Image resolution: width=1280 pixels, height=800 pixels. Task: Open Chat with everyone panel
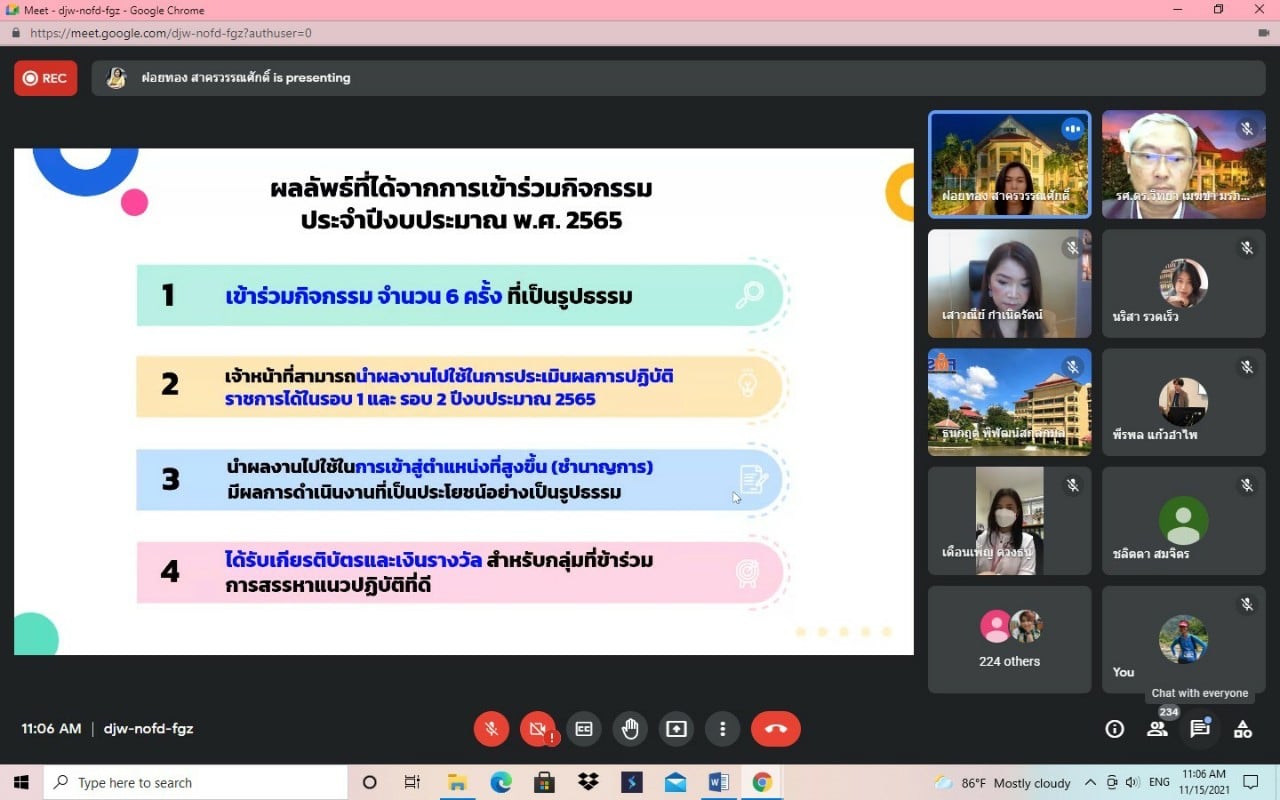tap(1200, 729)
